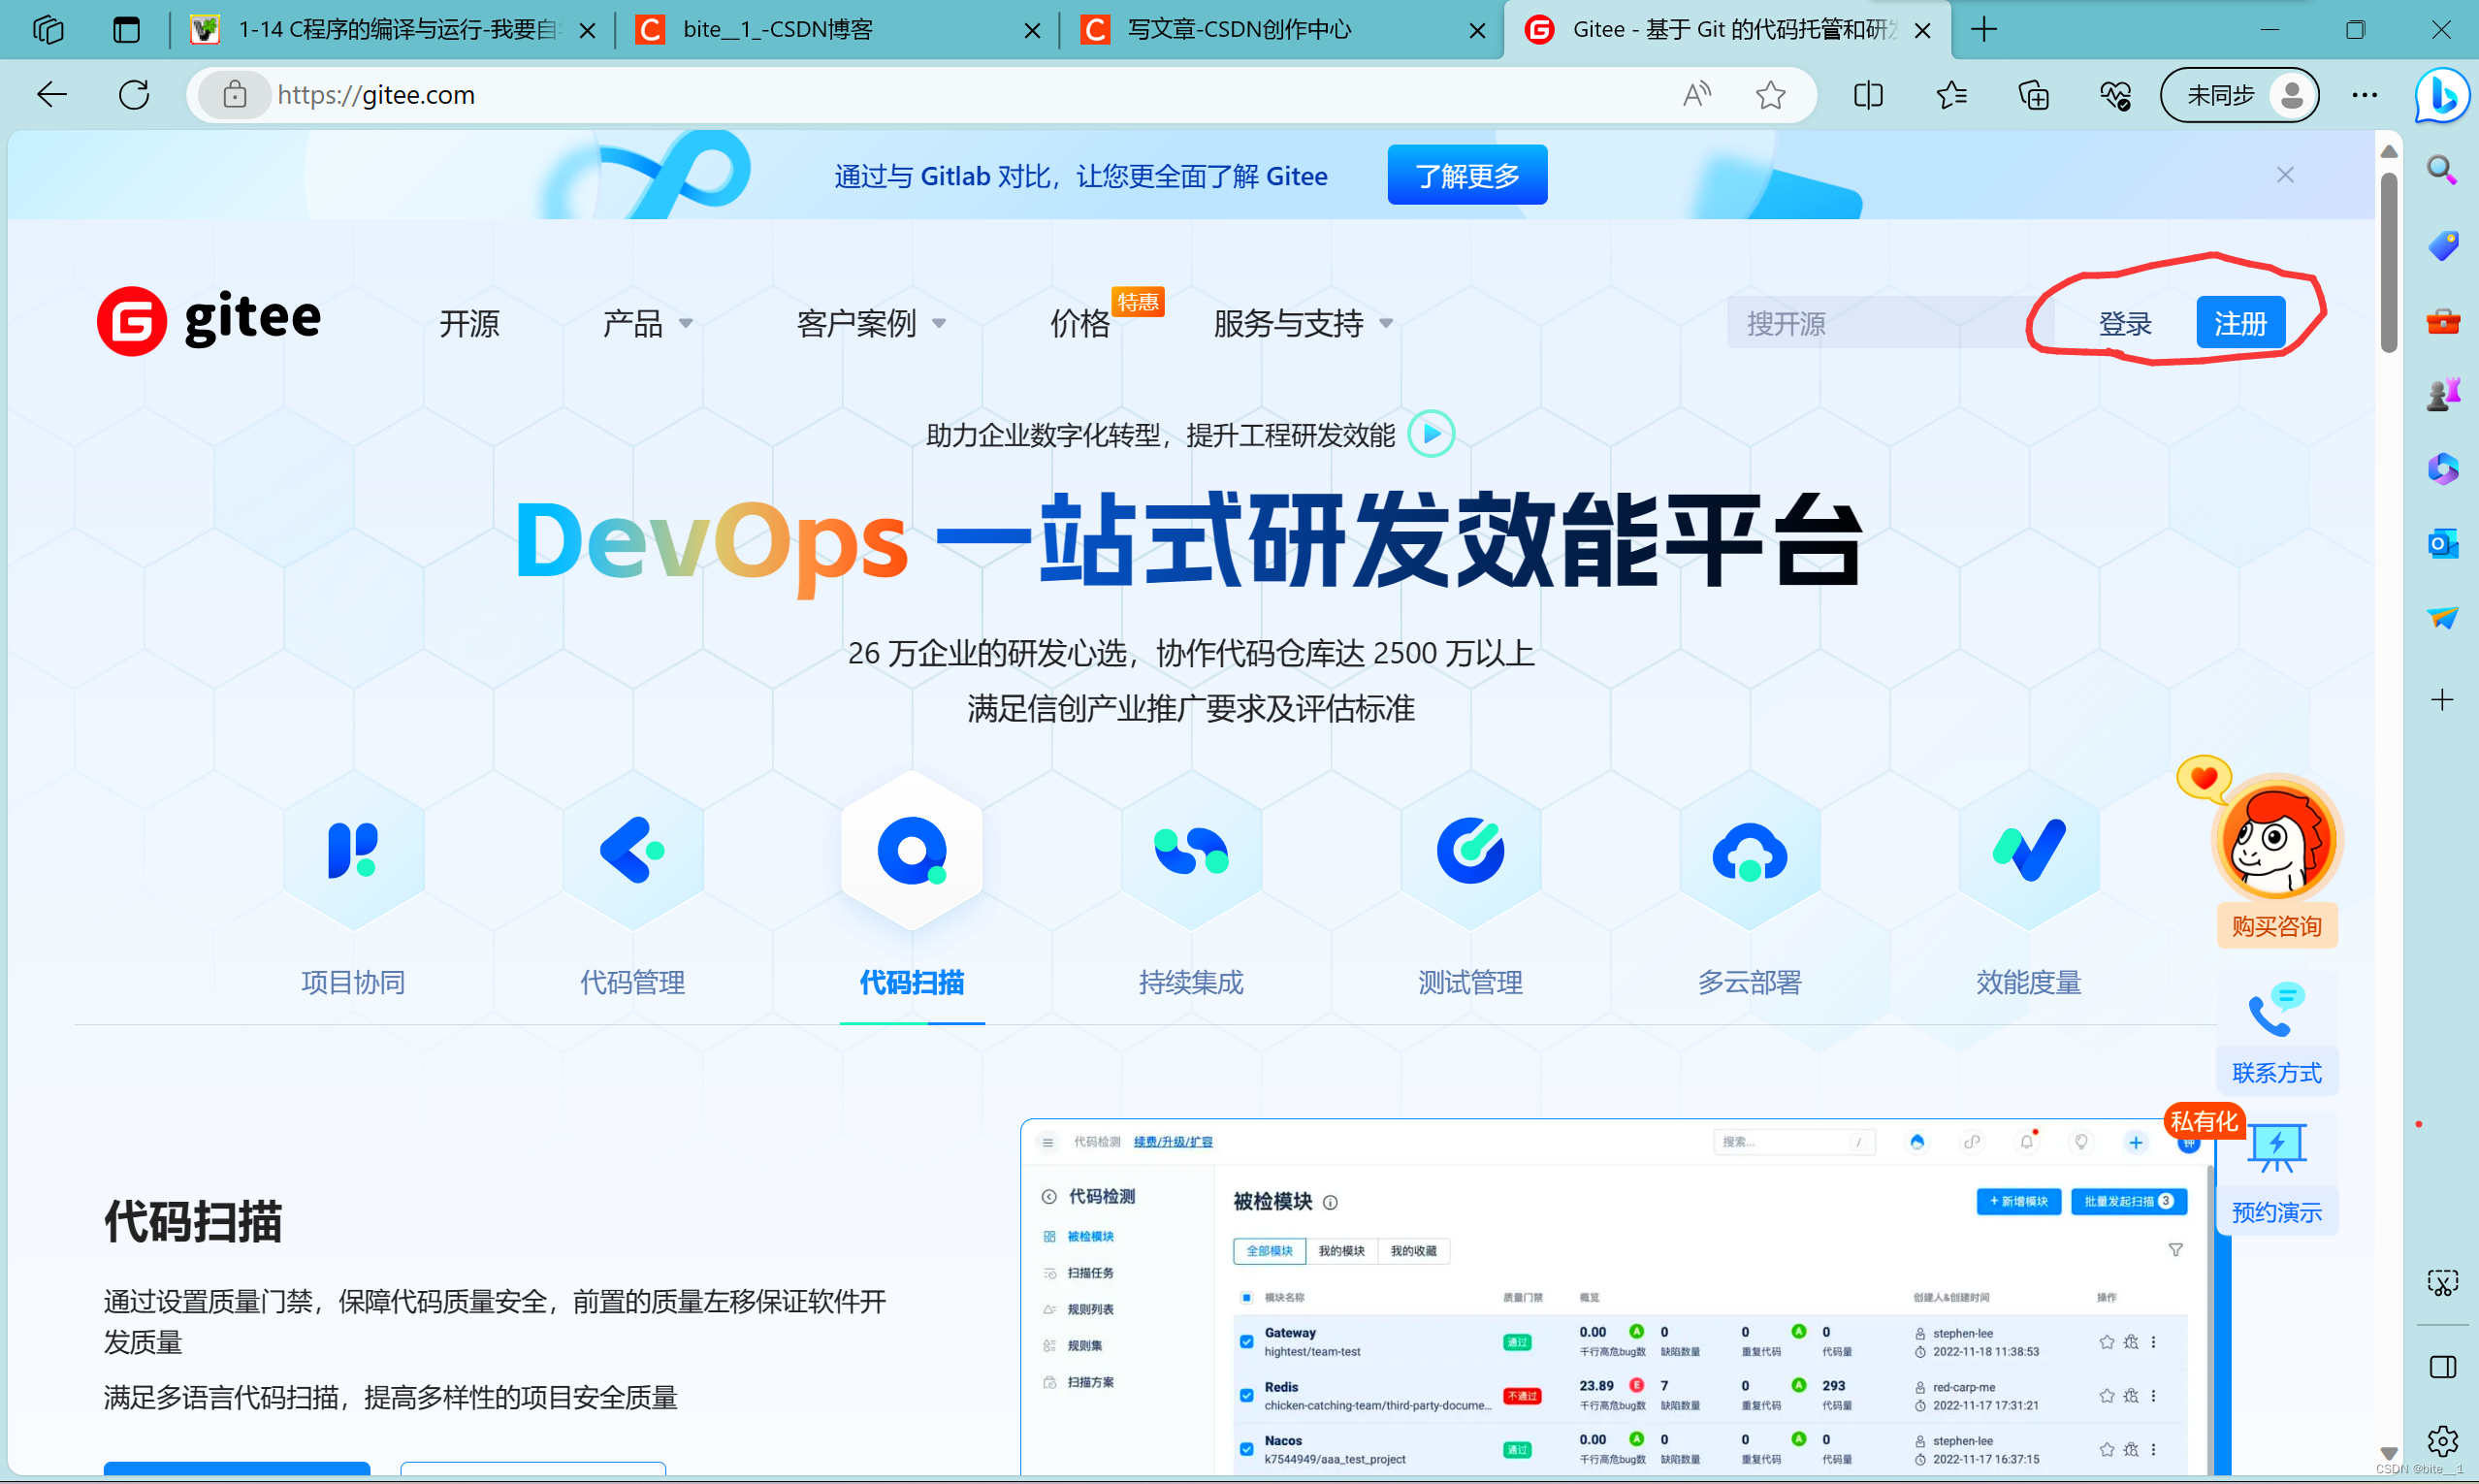
Task: Click the 了解更多 banner button
Action: [x=1466, y=175]
